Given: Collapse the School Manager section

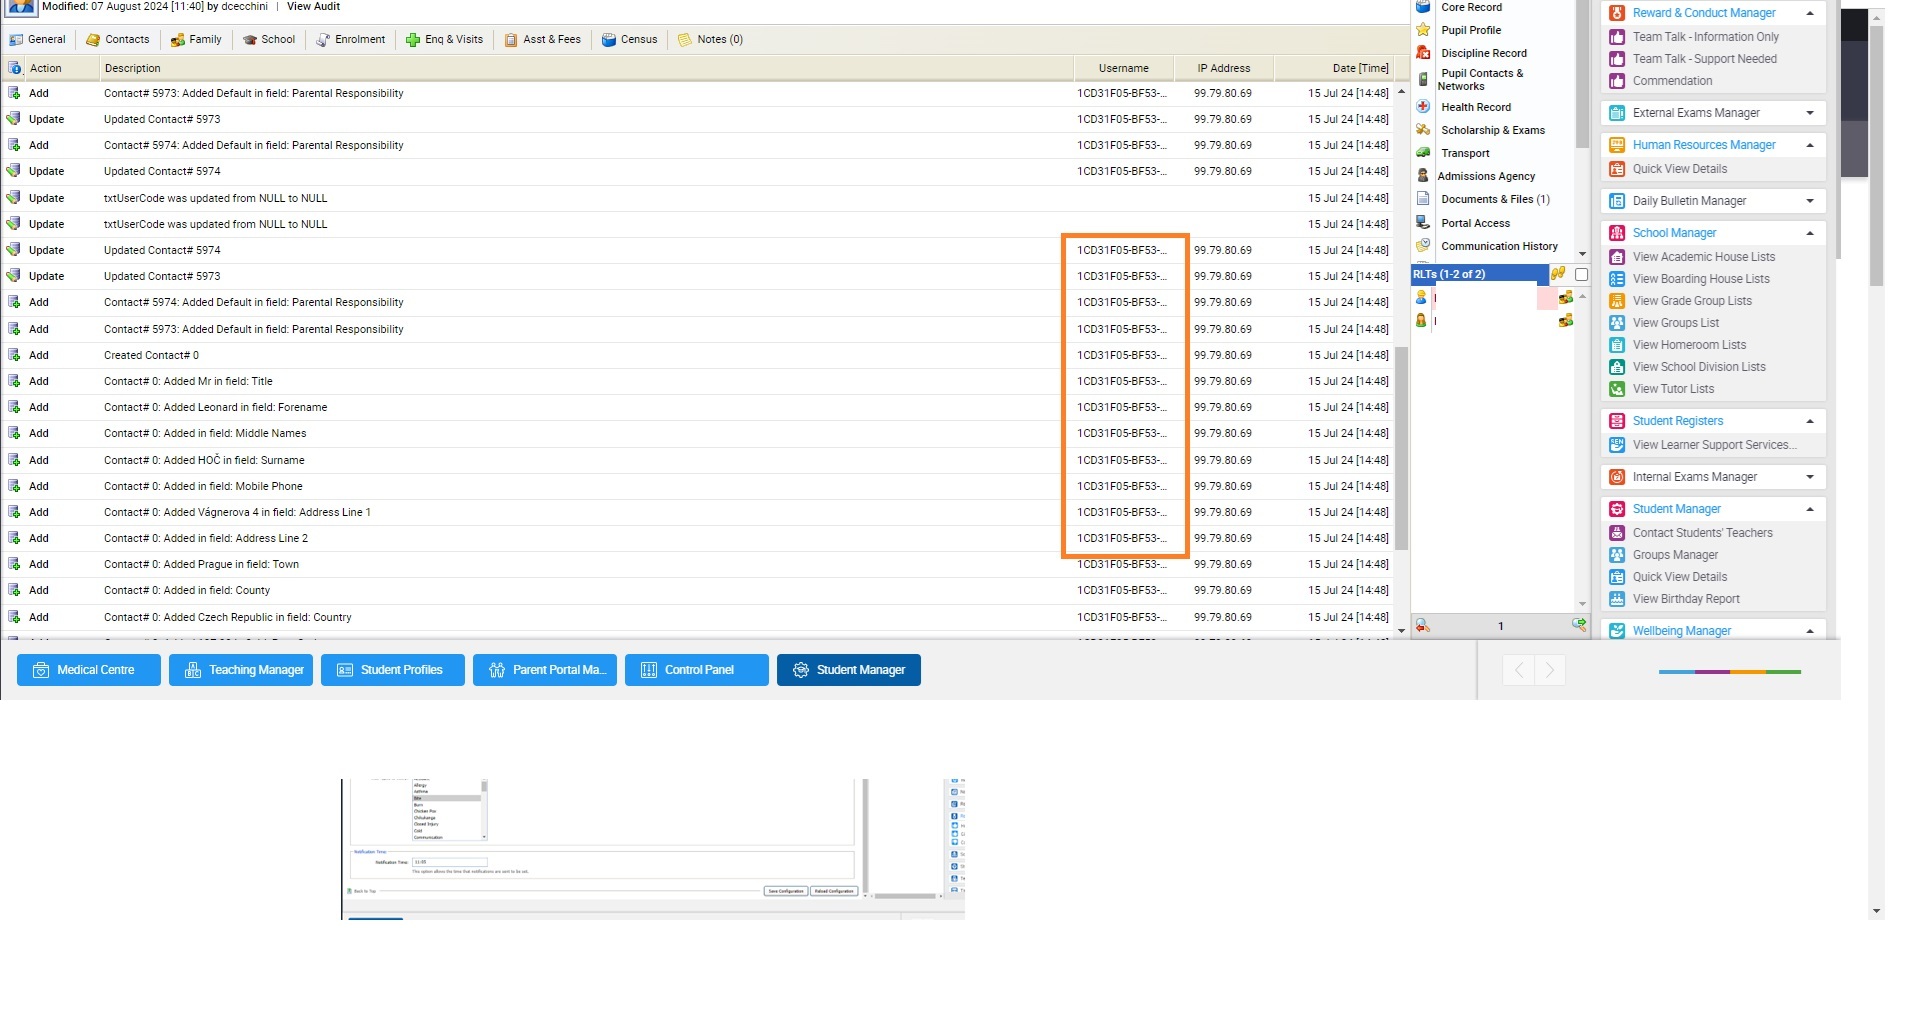Looking at the screenshot, I should click(1809, 233).
